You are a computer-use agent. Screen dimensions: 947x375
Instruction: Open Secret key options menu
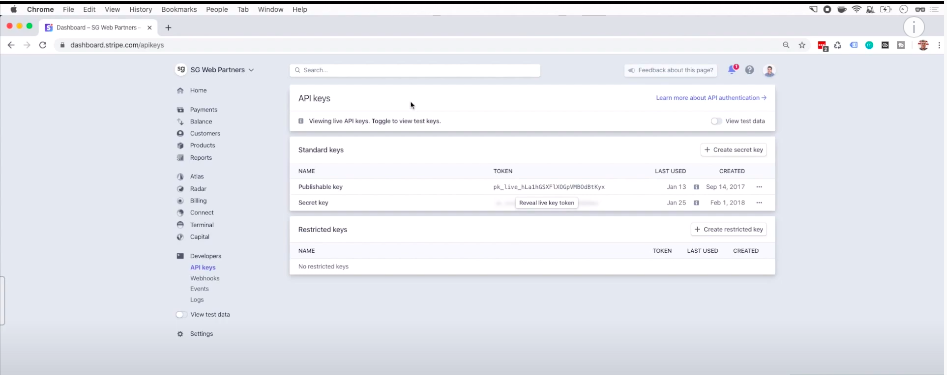[759, 203]
